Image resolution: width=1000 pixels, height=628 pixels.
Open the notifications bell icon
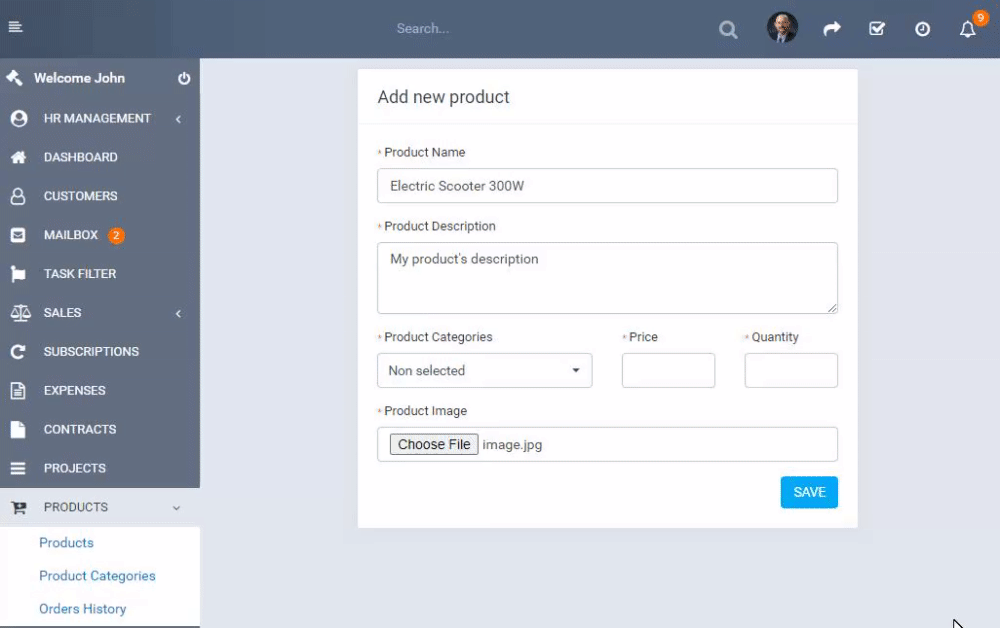(x=968, y=29)
